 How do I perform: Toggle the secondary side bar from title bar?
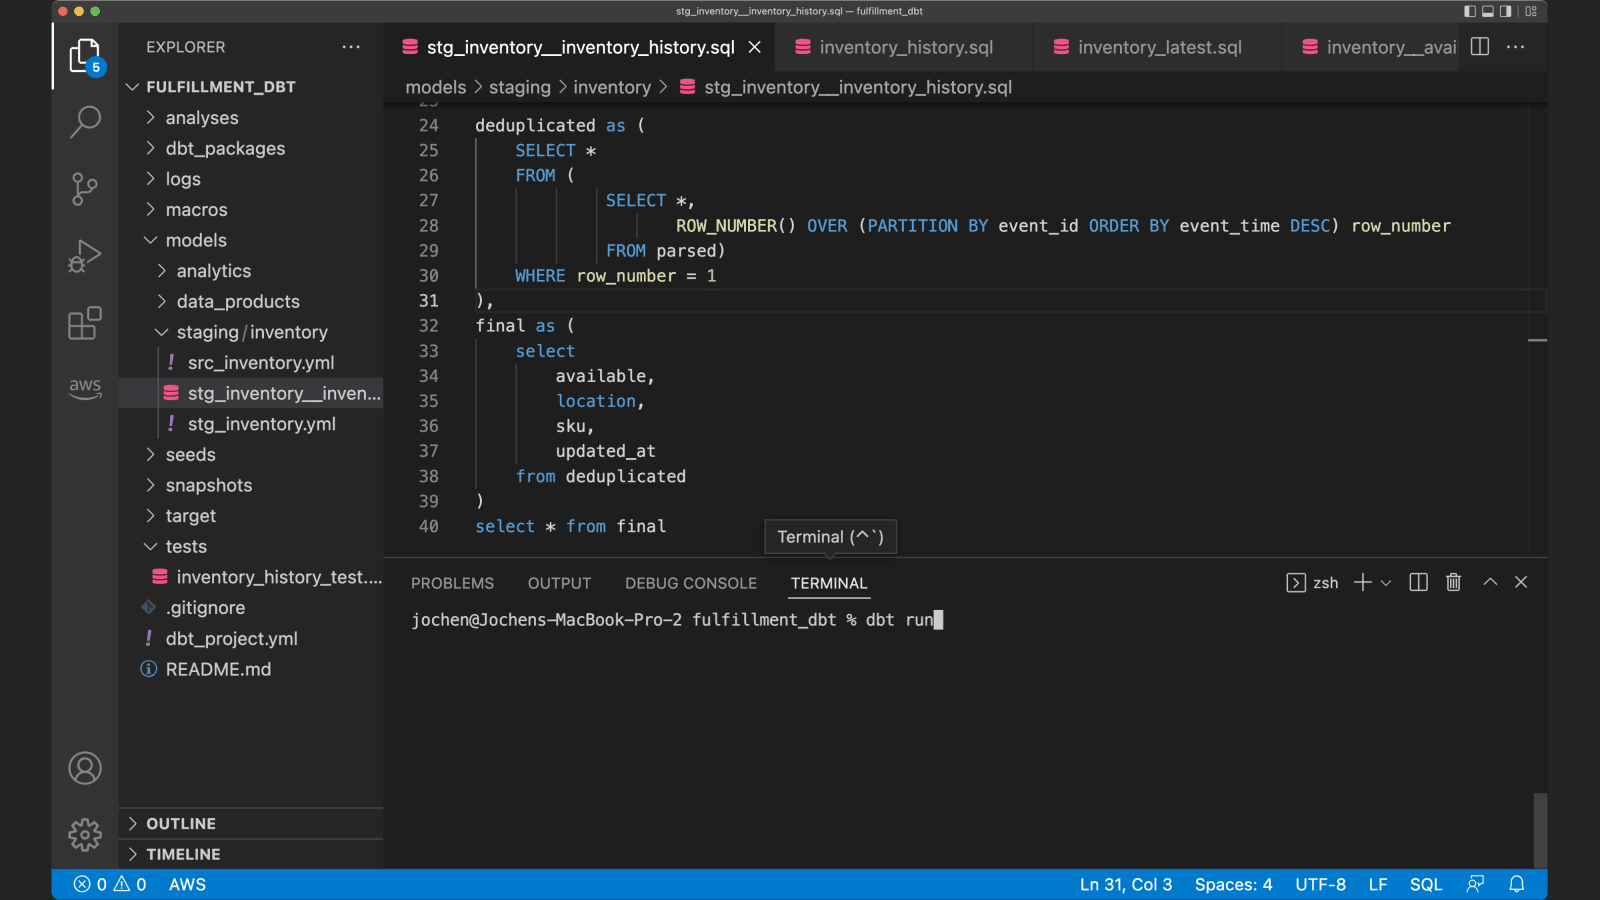coord(1506,11)
